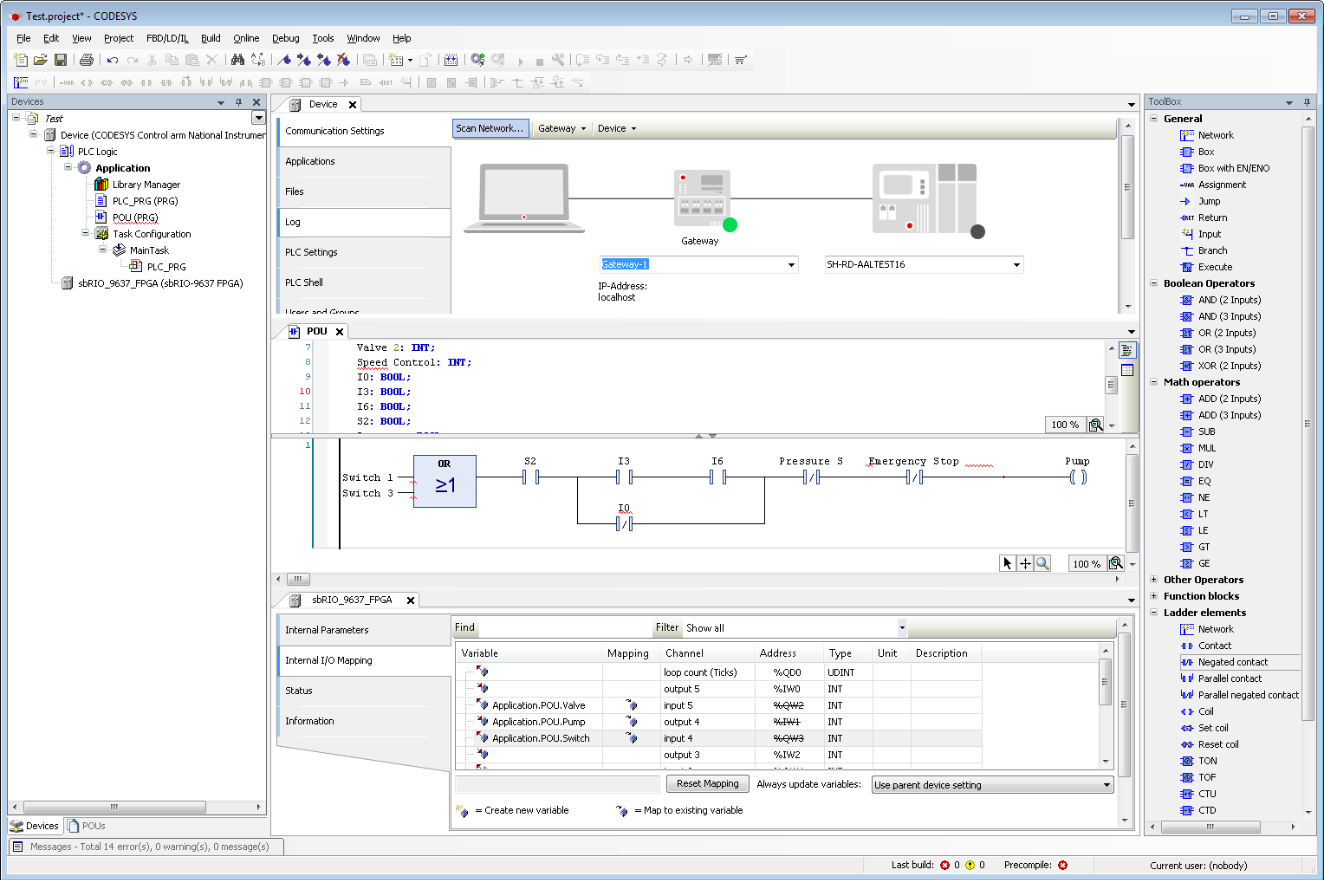Screen dimensions: 1324x880
Task: Open the Debug menu
Action: [x=285, y=38]
